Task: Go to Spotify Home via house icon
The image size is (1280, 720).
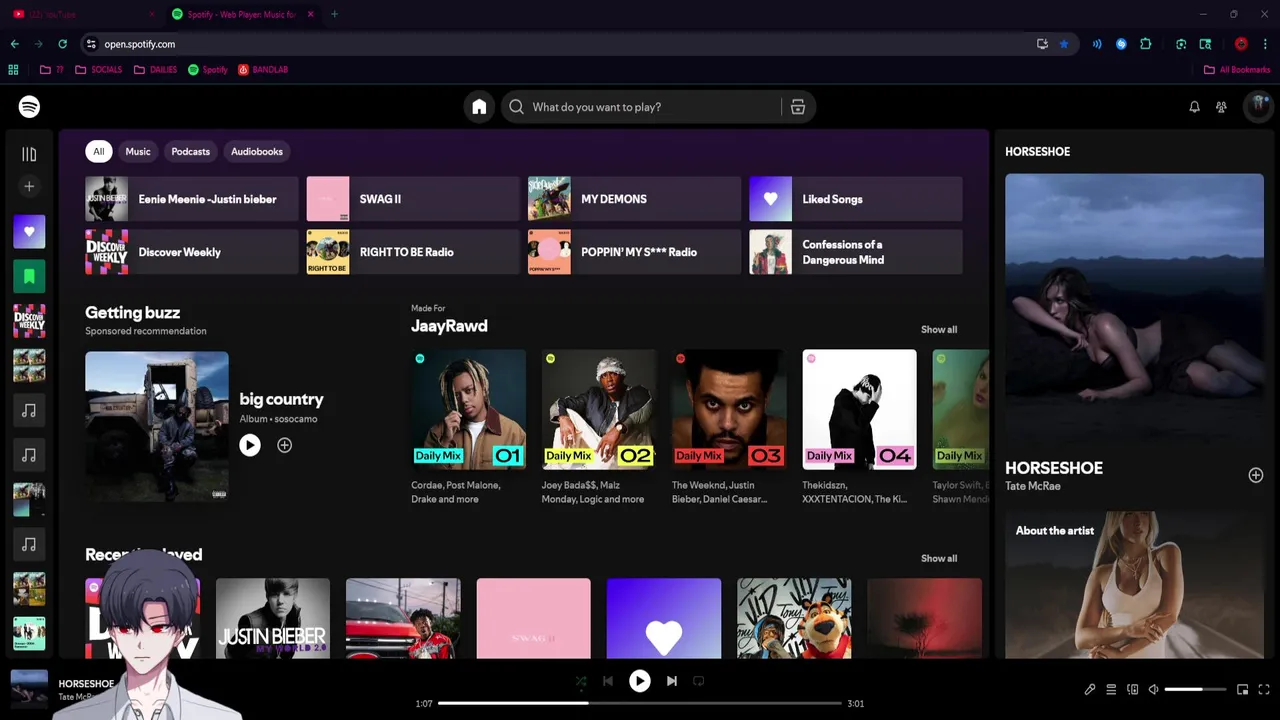Action: point(479,107)
